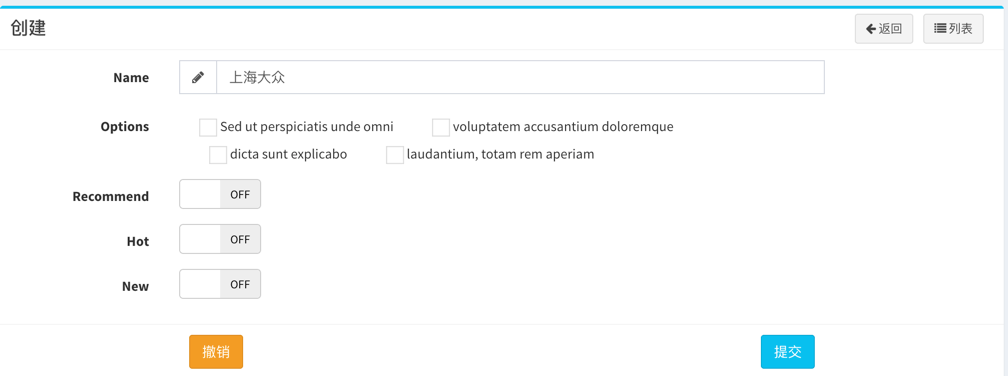The image size is (1008, 376).
Task: Submit the form with 提交 button
Action: click(x=788, y=352)
